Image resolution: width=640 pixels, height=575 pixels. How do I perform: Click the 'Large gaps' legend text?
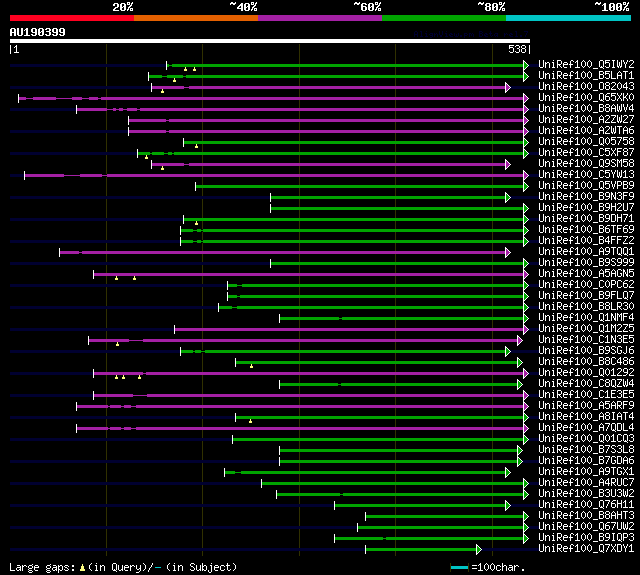point(42,567)
